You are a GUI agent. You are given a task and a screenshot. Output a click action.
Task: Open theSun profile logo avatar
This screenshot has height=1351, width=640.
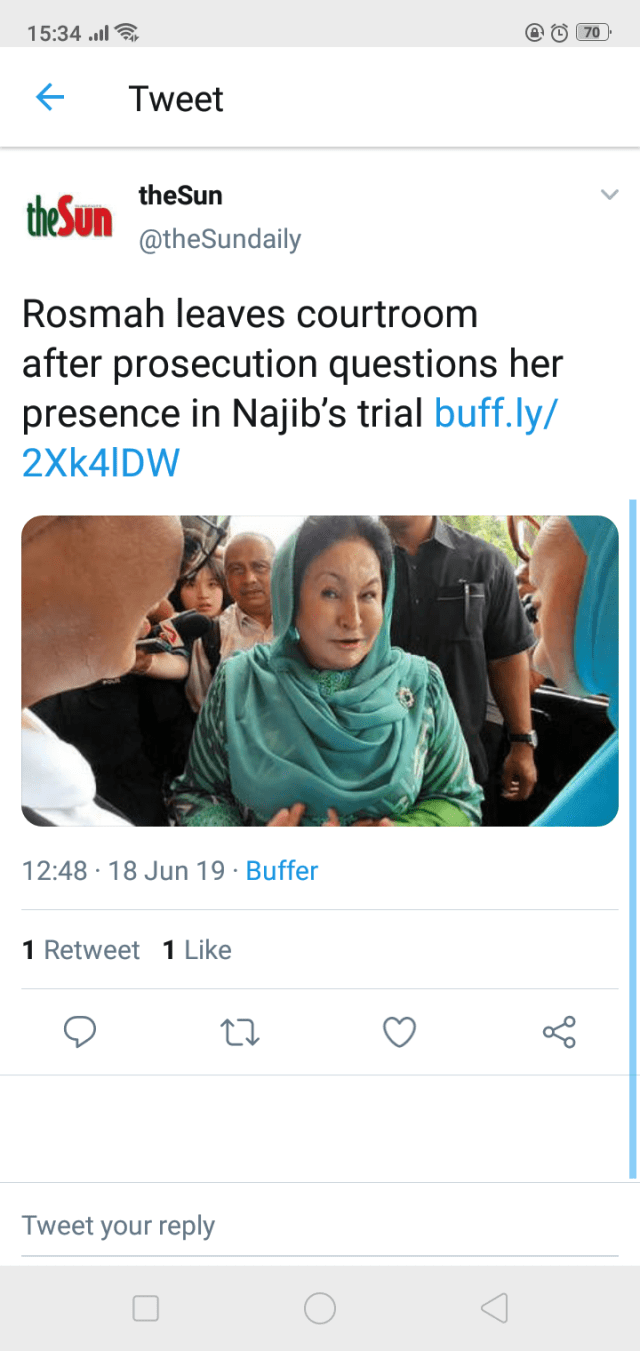point(69,217)
